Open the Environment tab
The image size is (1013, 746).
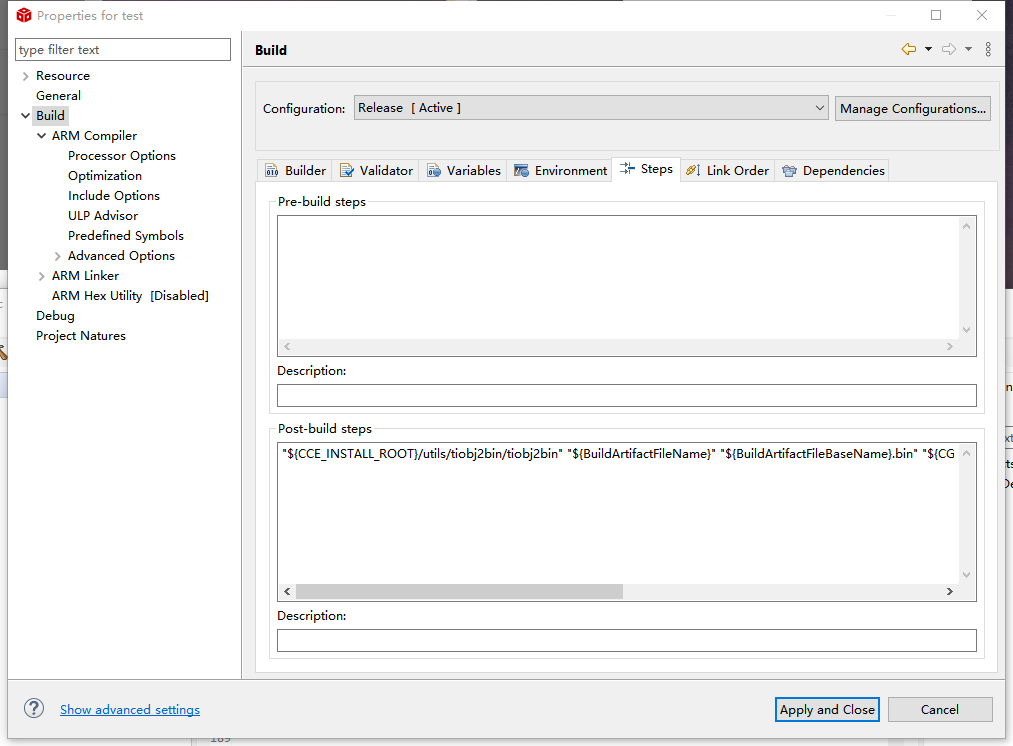[559, 171]
